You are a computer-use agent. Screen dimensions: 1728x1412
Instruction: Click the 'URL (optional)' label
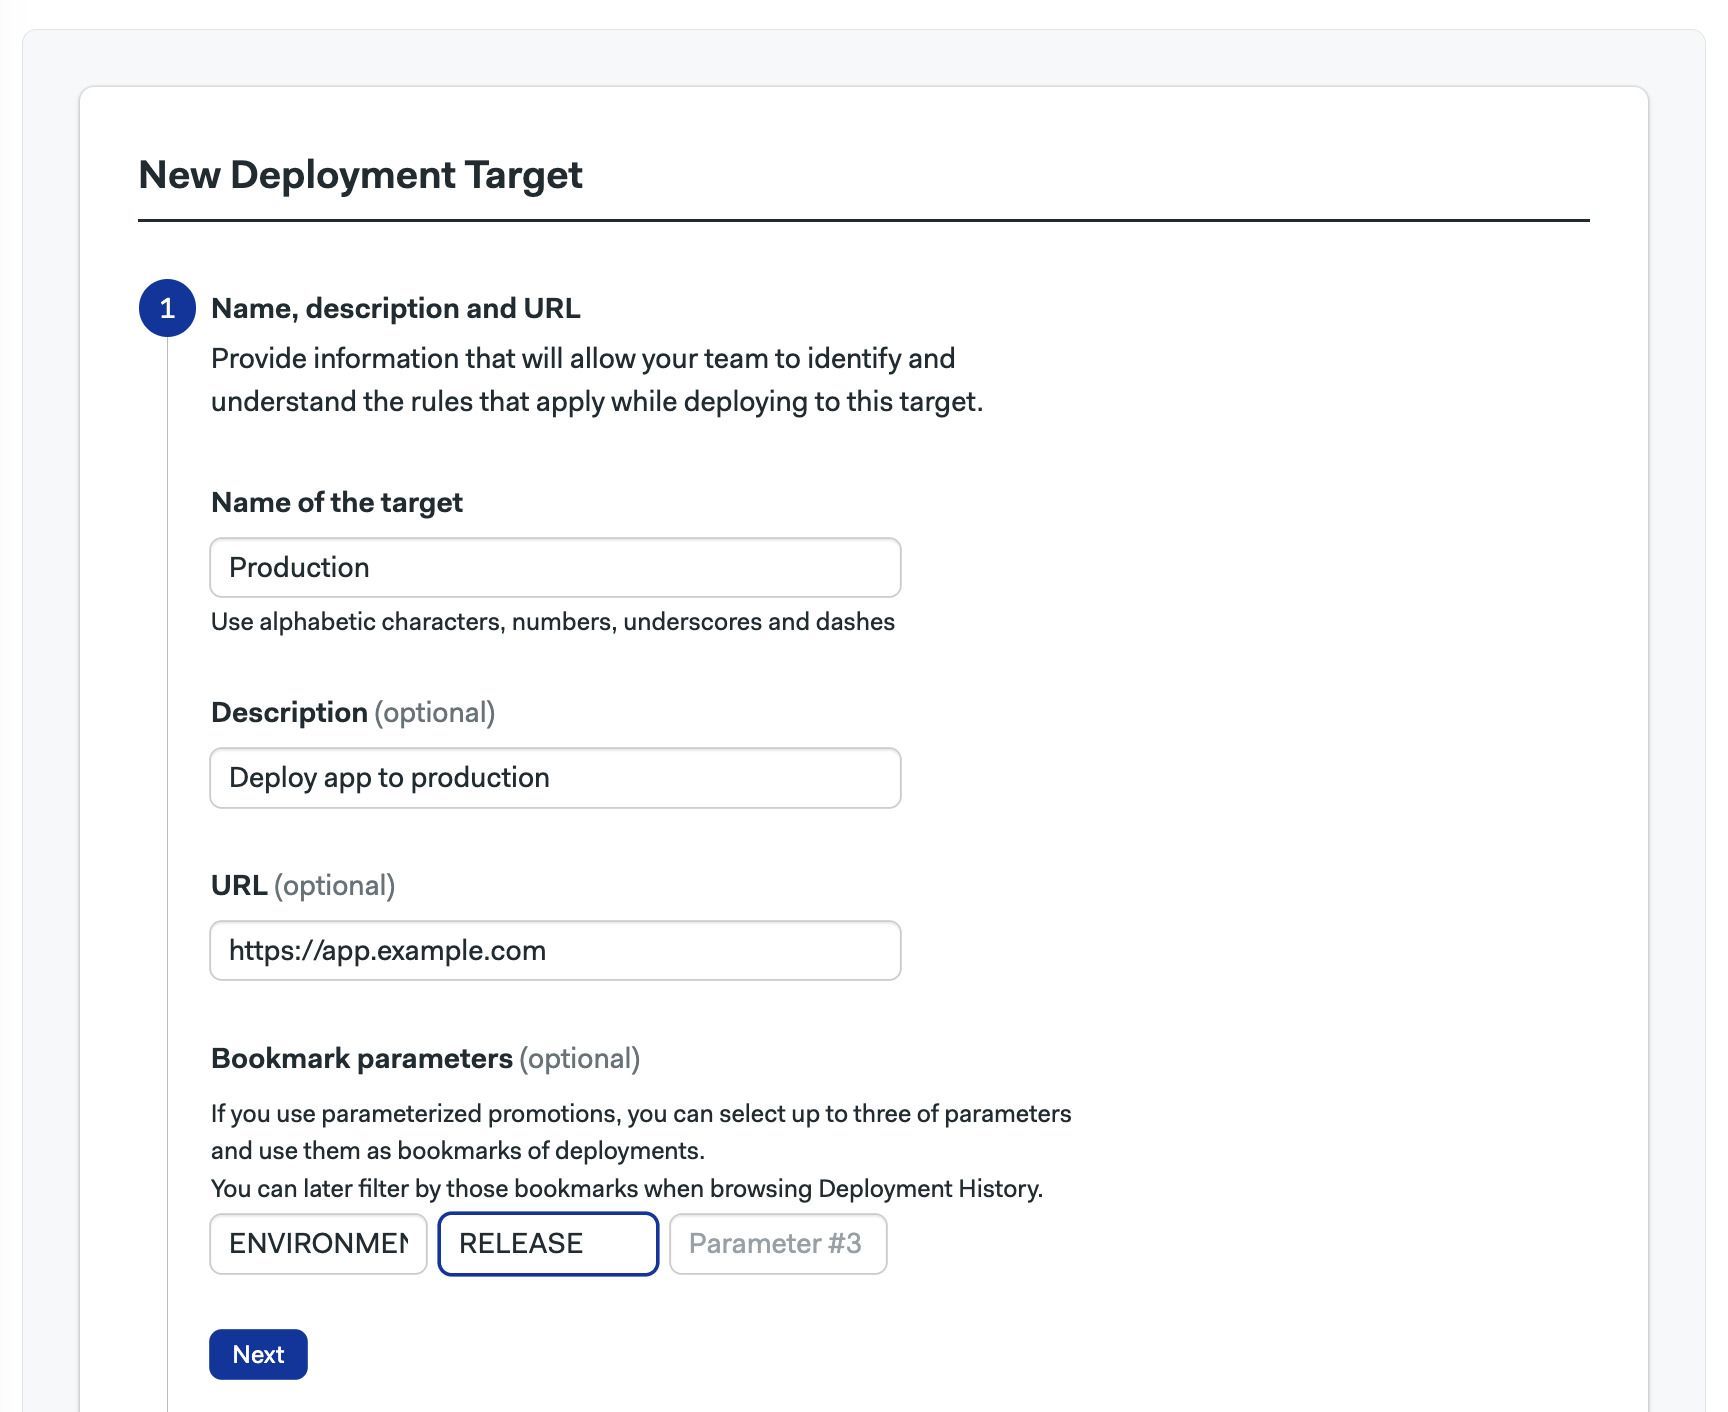coord(303,886)
